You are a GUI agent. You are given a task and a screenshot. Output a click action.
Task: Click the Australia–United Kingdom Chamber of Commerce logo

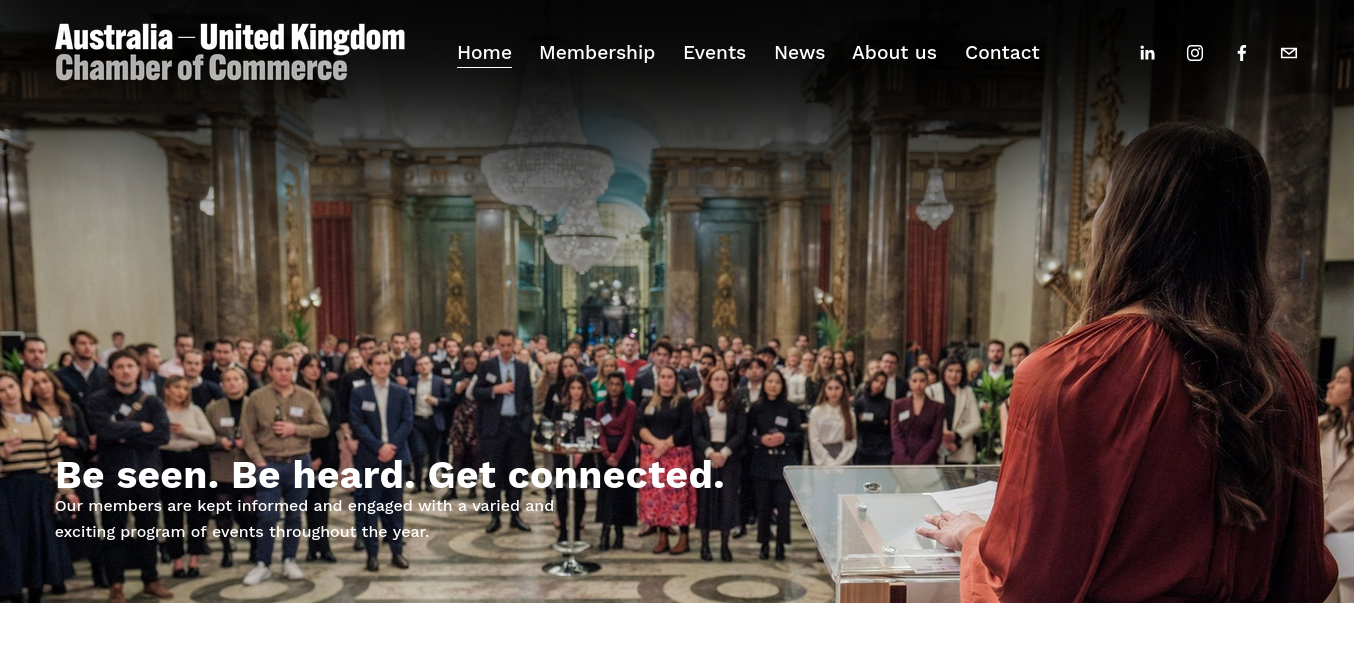coord(230,53)
